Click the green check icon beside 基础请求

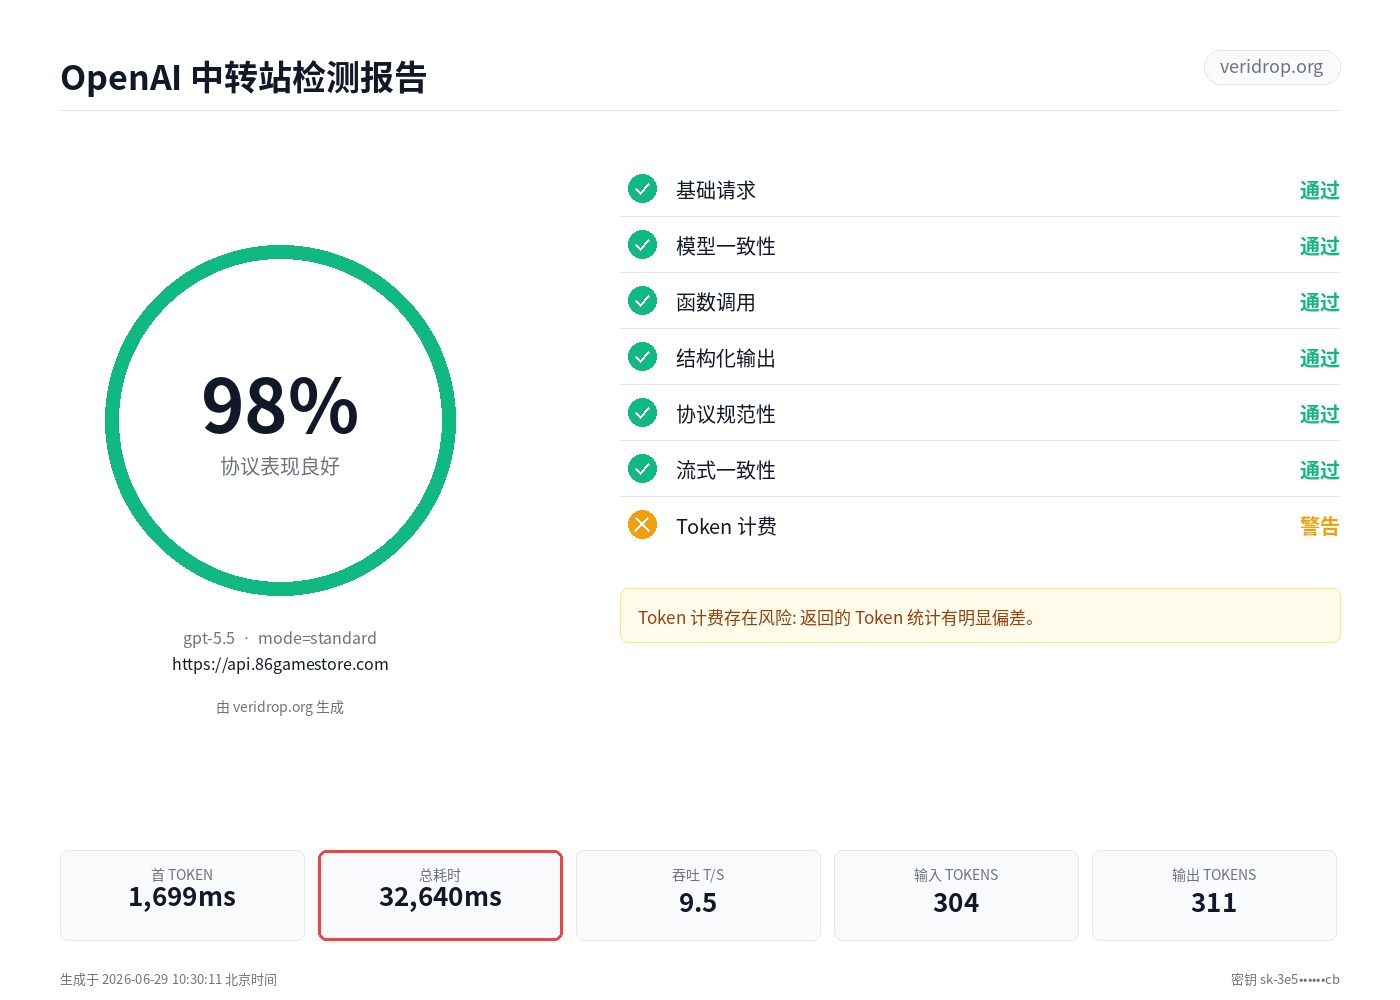pyautogui.click(x=642, y=189)
